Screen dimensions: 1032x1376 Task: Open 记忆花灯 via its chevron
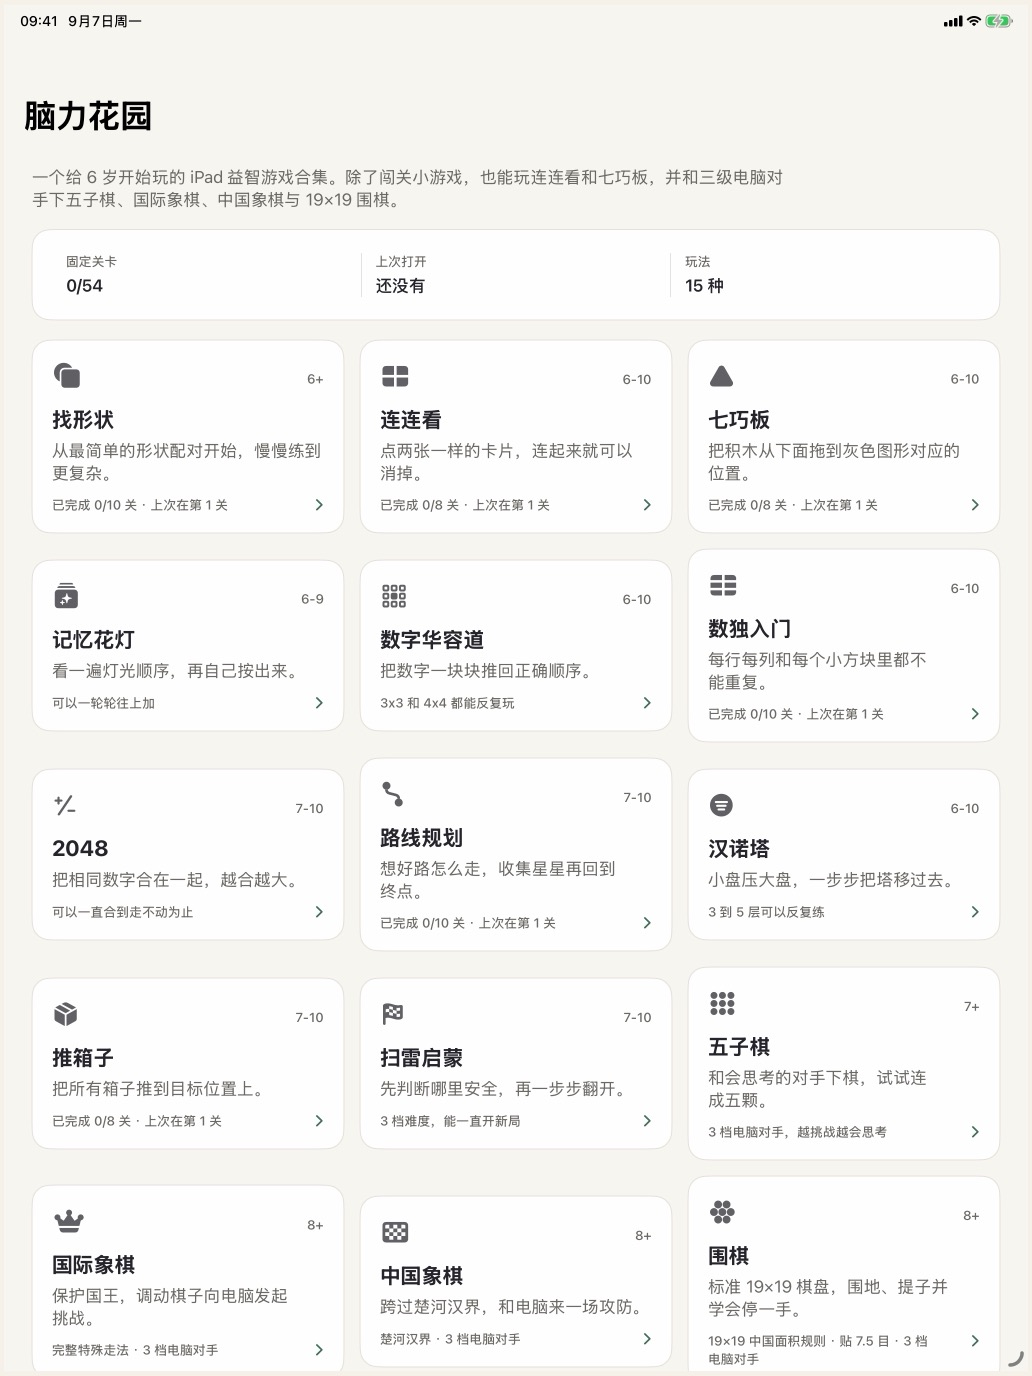(x=319, y=703)
